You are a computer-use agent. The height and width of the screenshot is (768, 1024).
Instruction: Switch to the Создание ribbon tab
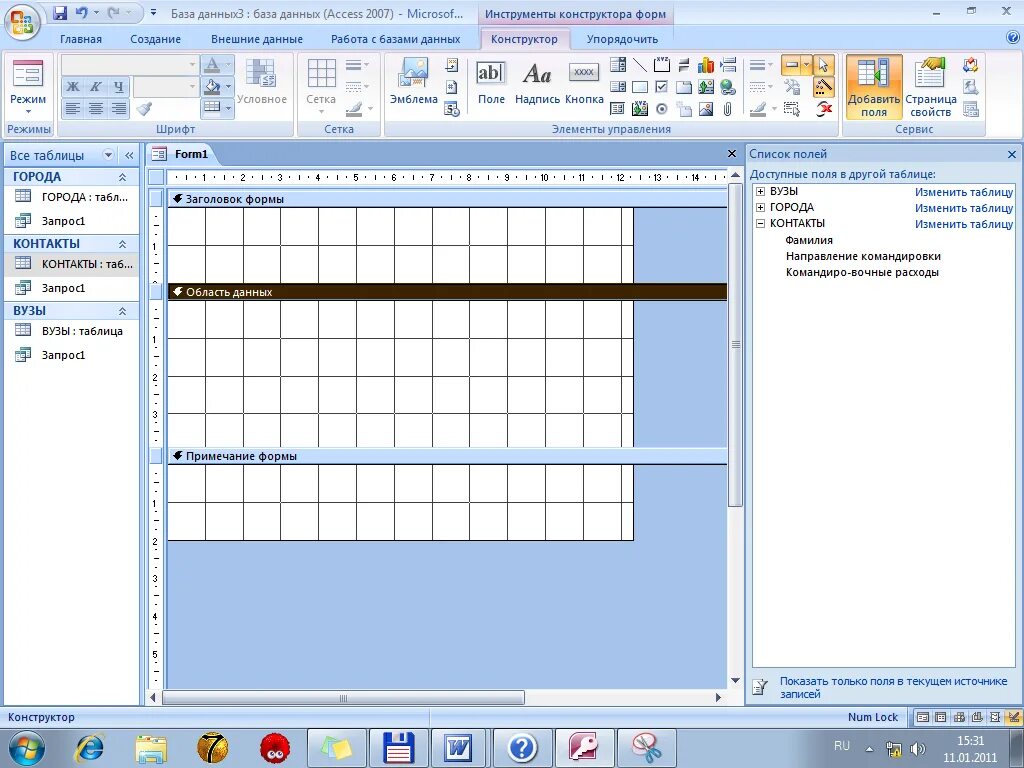[155, 39]
